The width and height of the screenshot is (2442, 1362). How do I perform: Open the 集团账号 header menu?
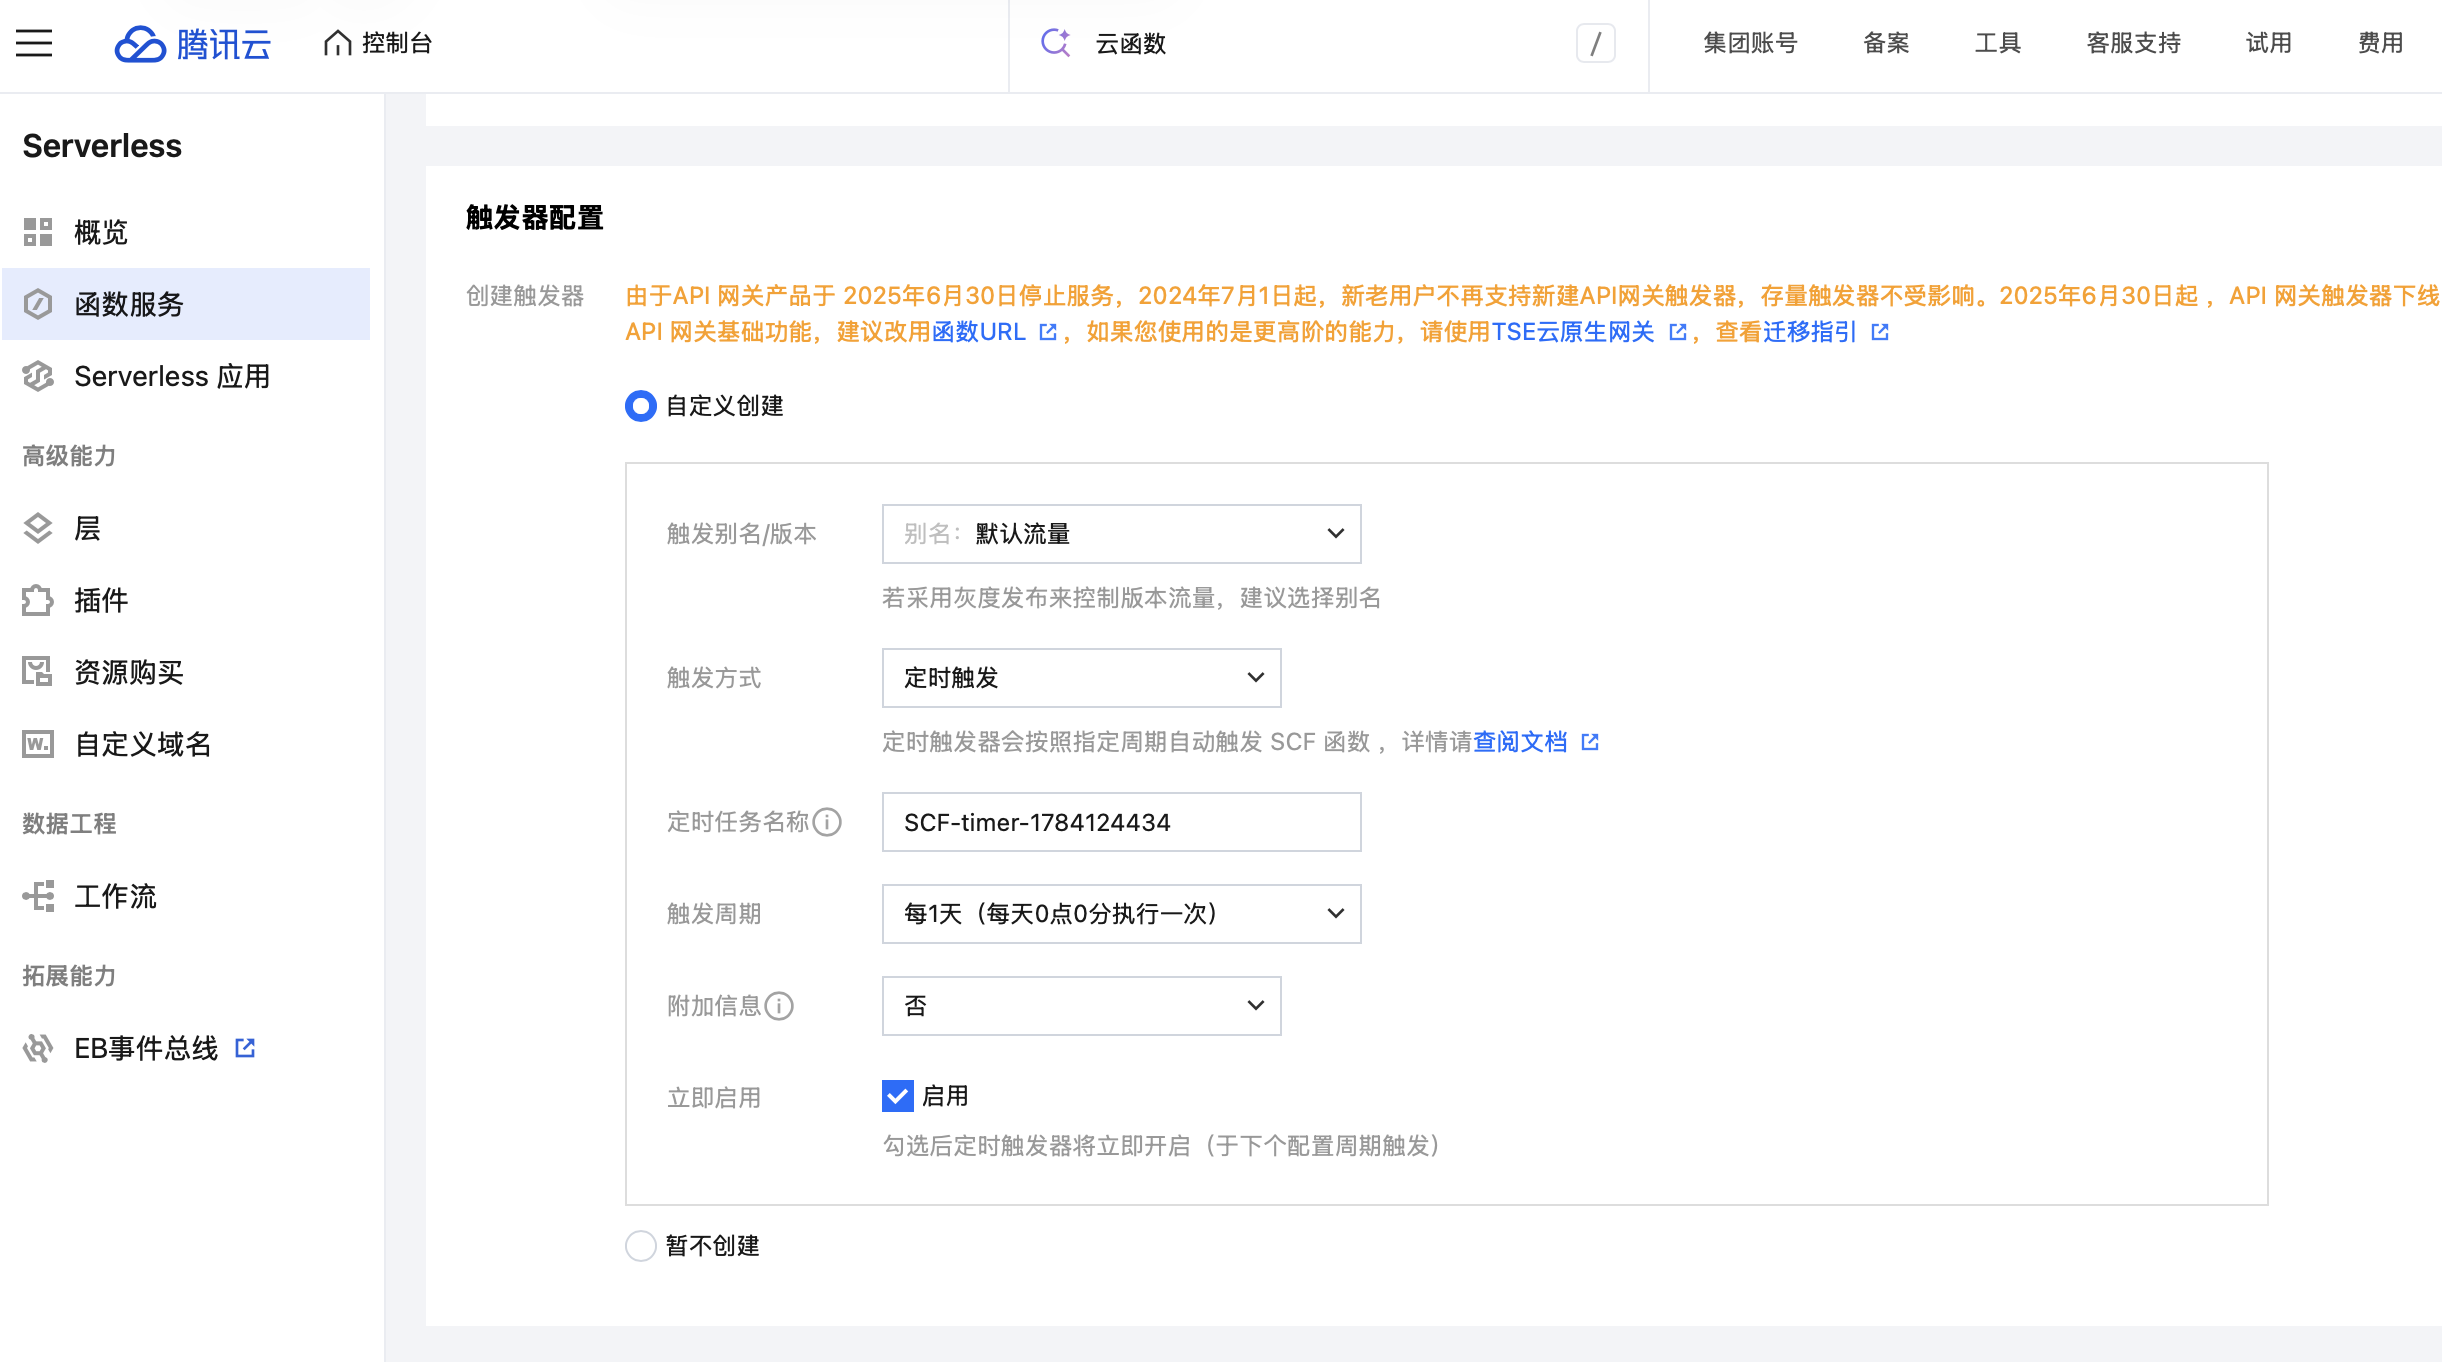coord(1751,43)
